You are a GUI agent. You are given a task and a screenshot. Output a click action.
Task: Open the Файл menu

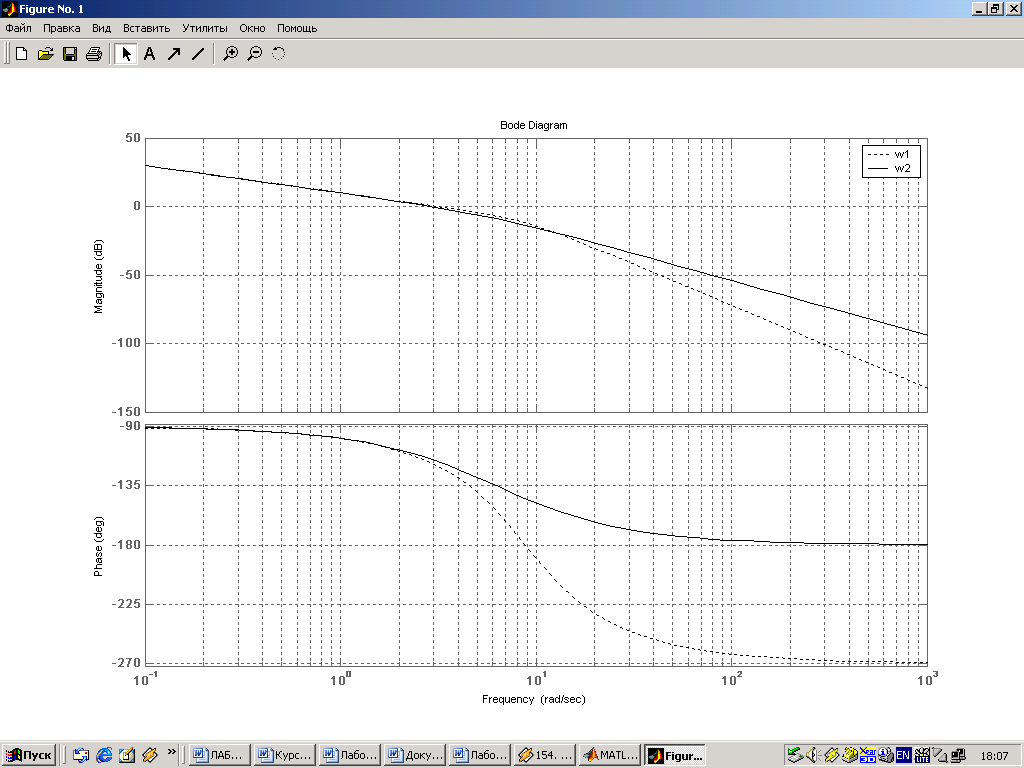click(x=18, y=28)
